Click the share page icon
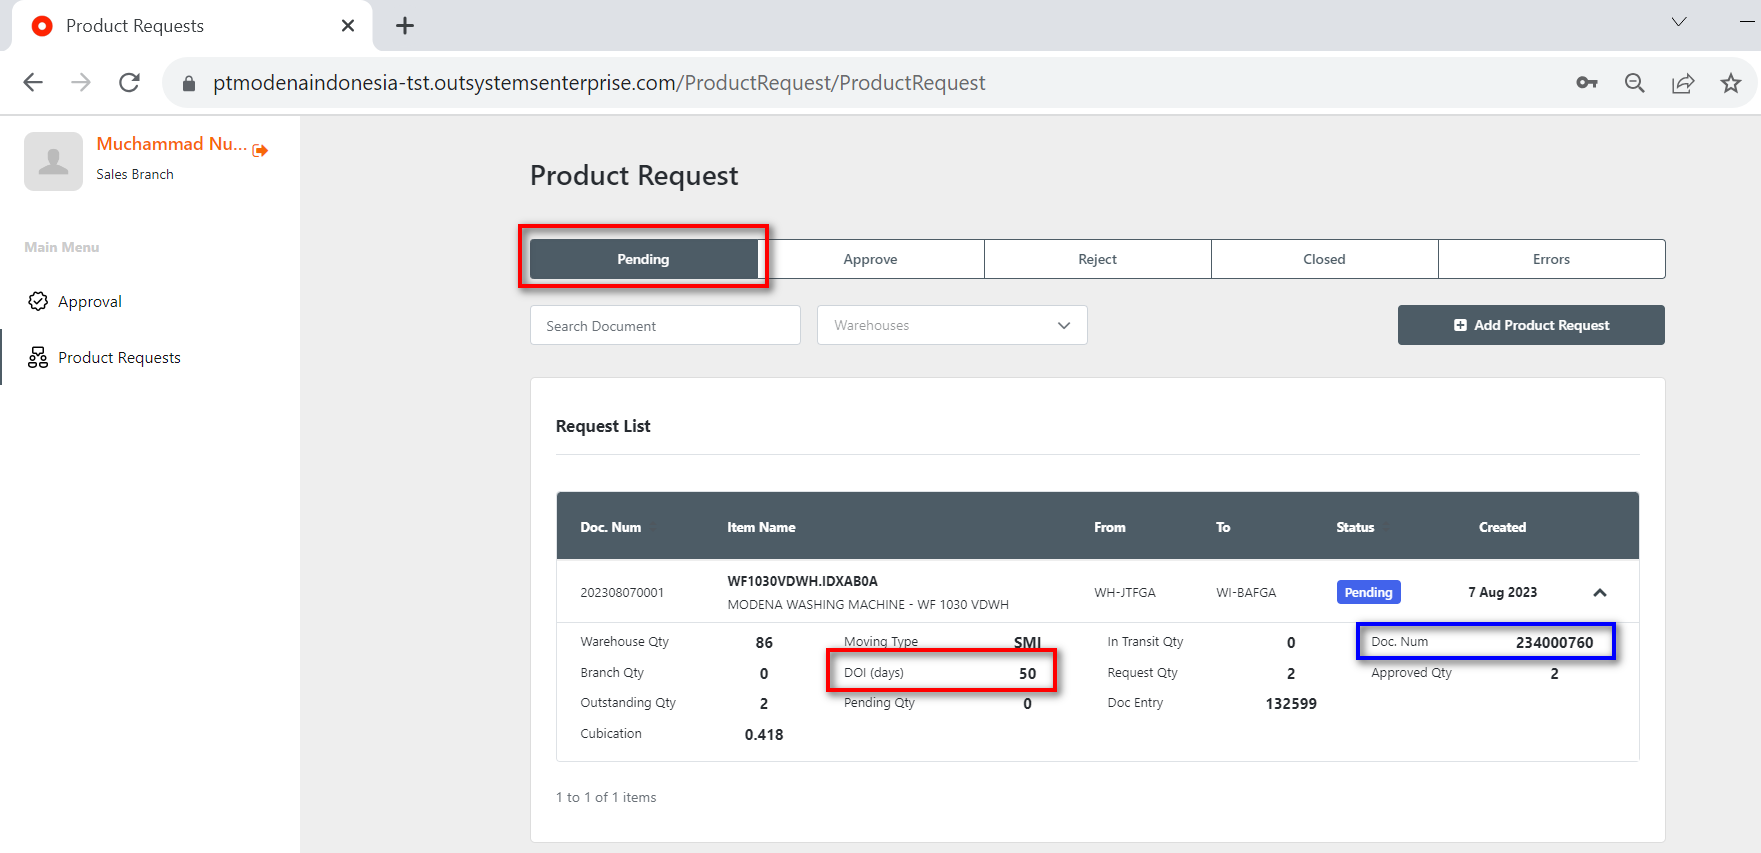The height and width of the screenshot is (853, 1761). [1683, 83]
